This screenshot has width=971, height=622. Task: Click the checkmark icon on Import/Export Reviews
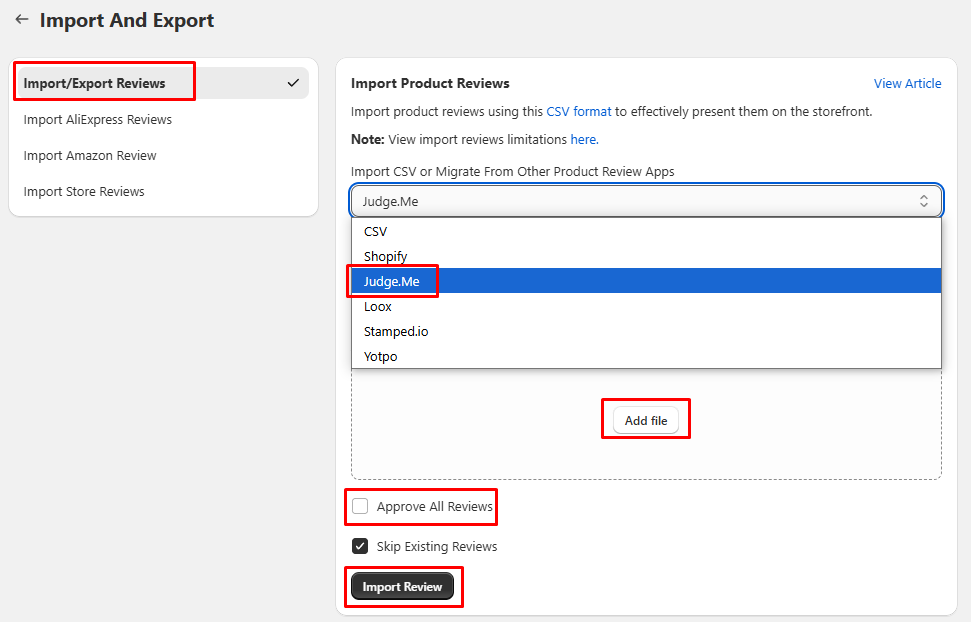tap(294, 83)
